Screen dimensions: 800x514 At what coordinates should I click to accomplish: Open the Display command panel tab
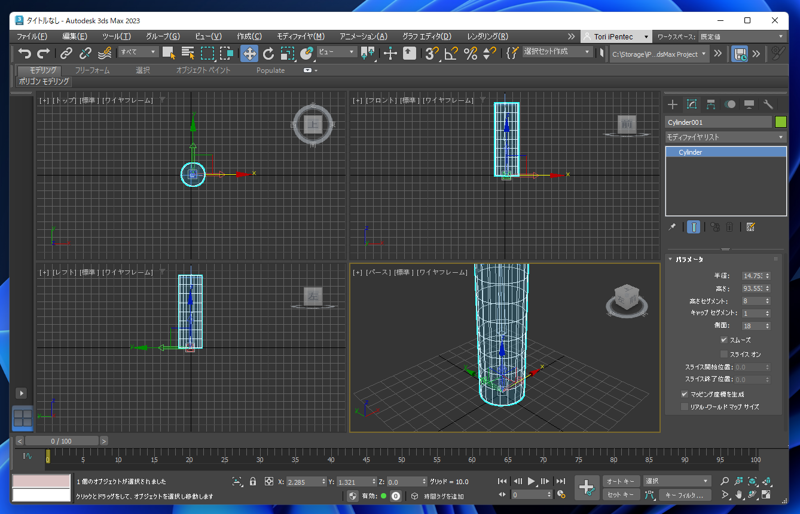pyautogui.click(x=749, y=105)
